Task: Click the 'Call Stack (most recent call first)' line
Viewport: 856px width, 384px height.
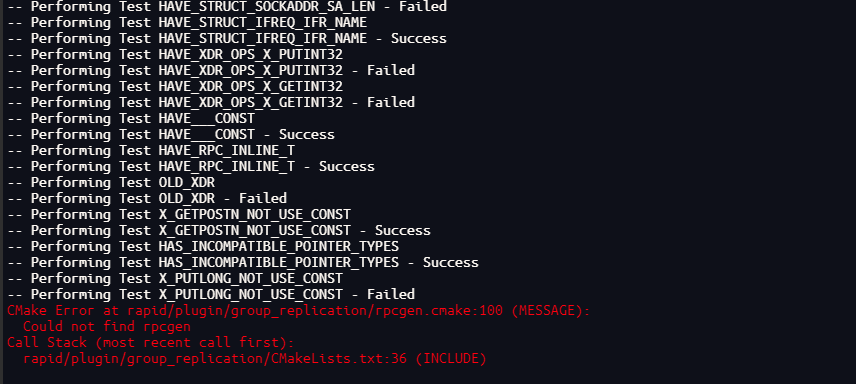Action: coord(151,342)
